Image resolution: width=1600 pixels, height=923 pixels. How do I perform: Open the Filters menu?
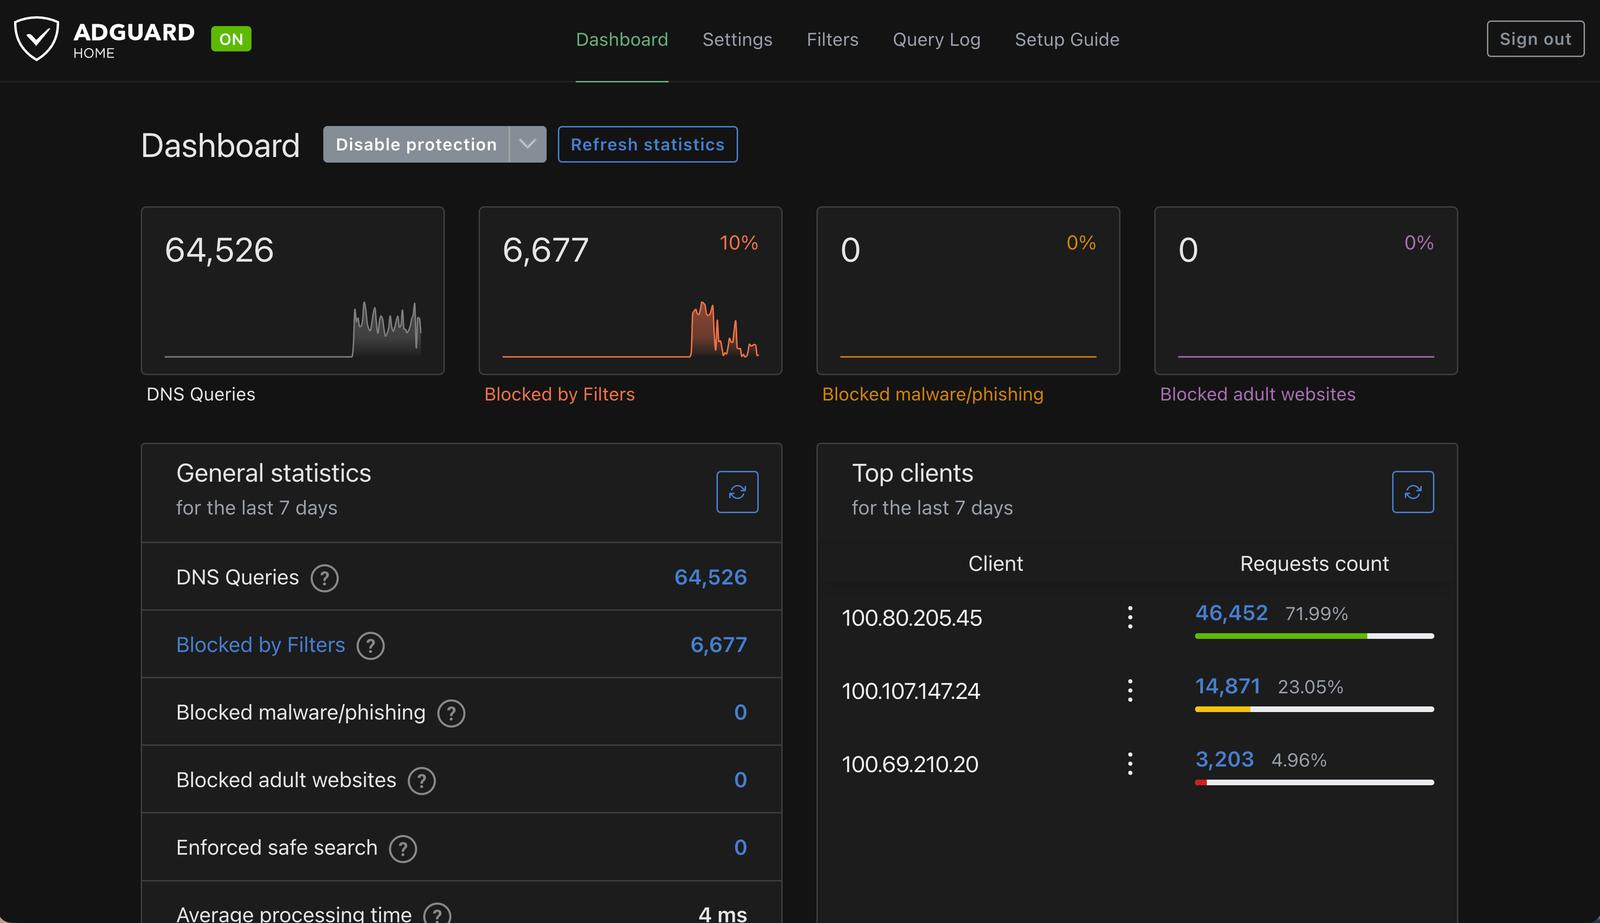tap(832, 40)
